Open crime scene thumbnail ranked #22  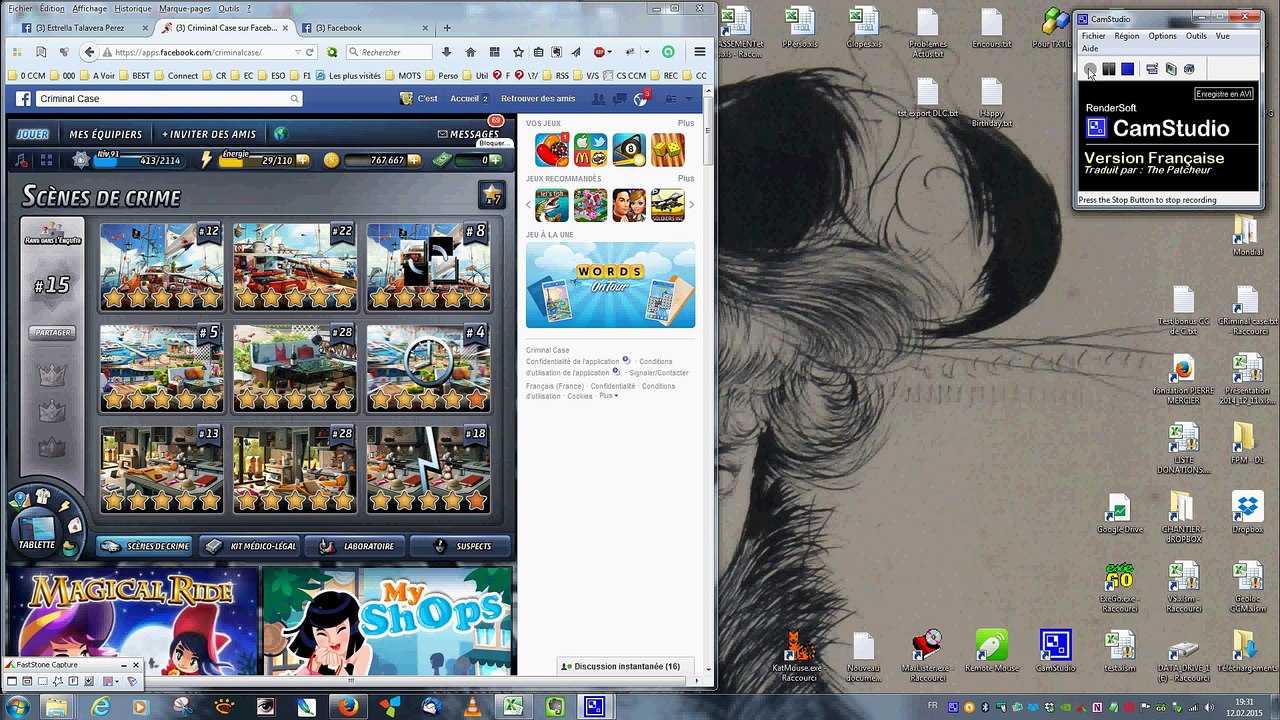[295, 266]
